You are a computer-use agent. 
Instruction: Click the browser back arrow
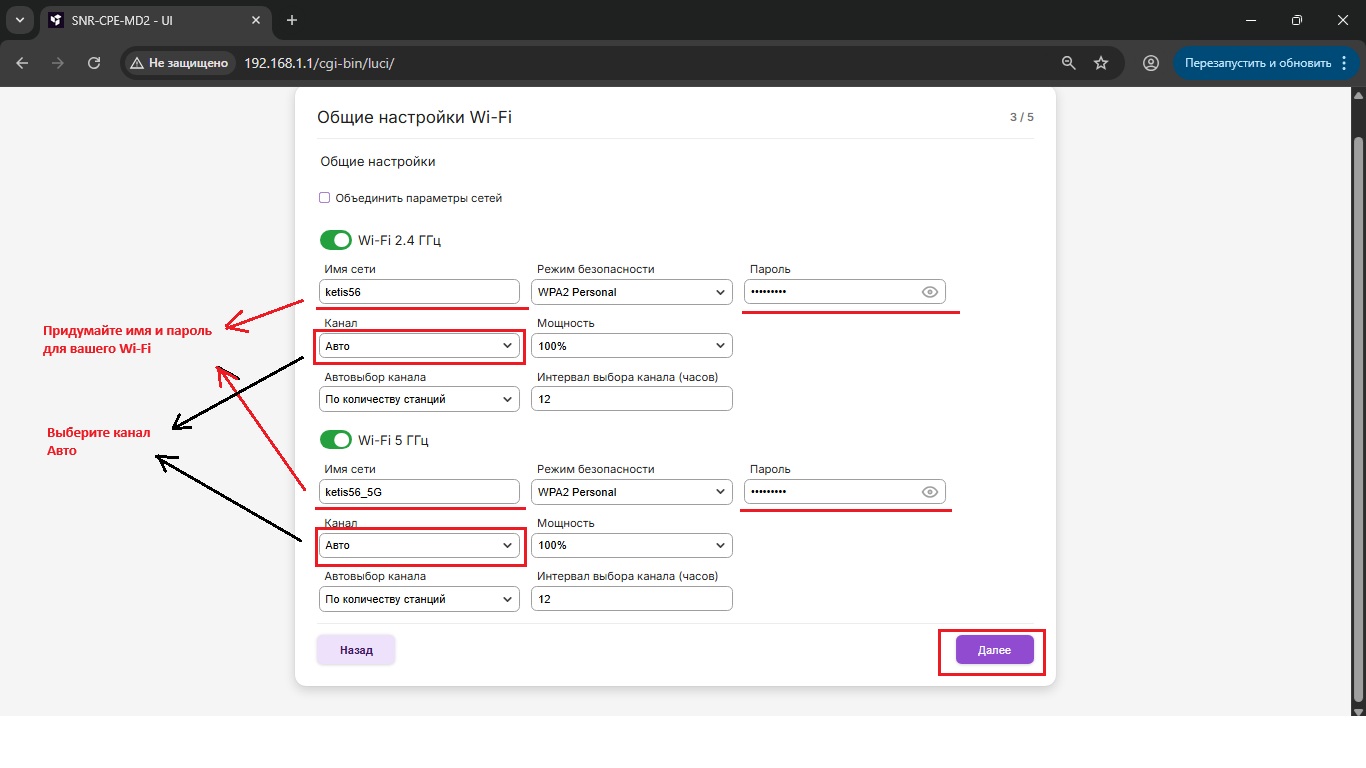[22, 63]
